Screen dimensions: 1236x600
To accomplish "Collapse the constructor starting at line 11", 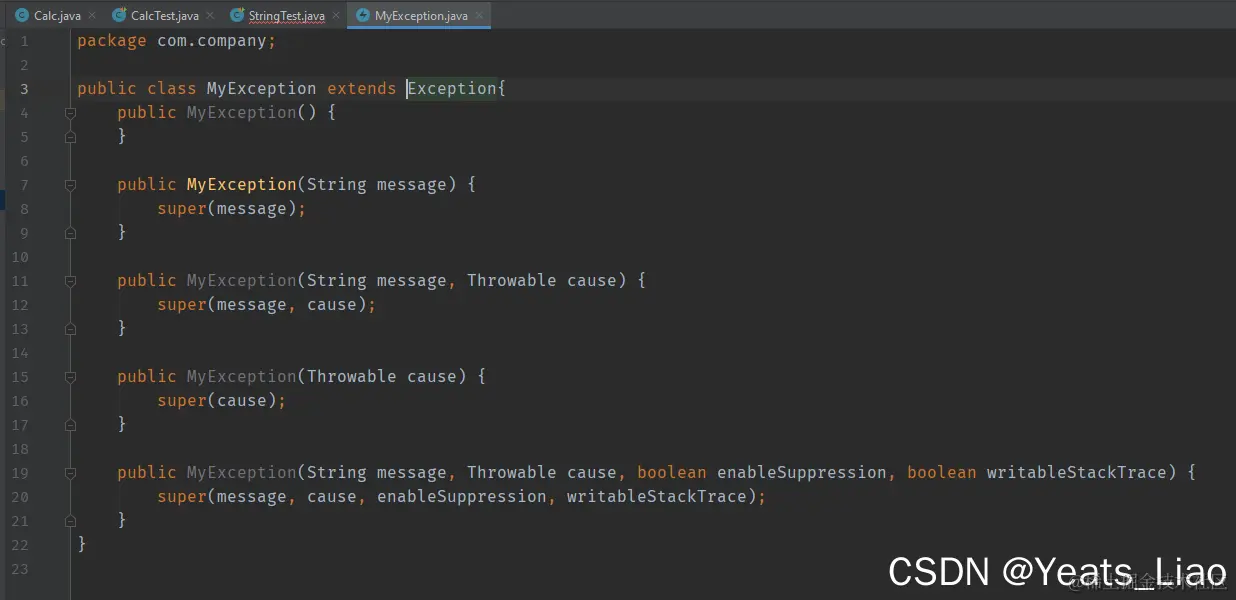I will pyautogui.click(x=70, y=281).
